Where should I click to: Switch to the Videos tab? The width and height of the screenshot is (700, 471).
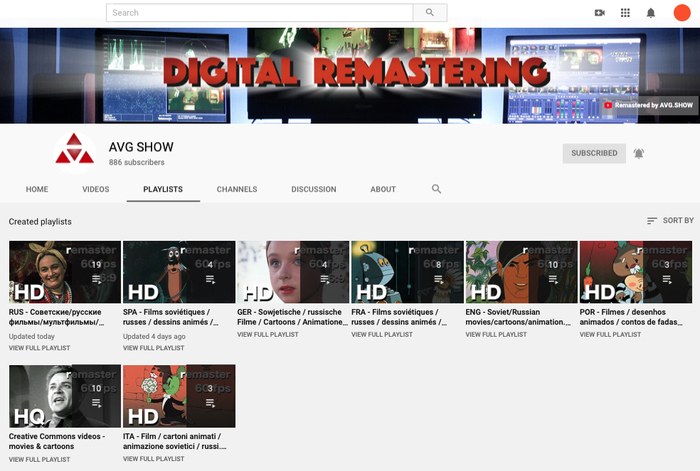[x=96, y=189]
